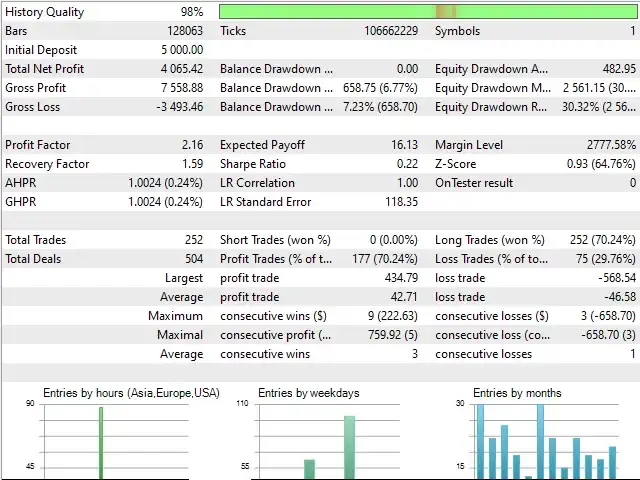Viewport: 640px width, 480px height.
Task: Click average loss trade value -46.58
Action: point(620,297)
